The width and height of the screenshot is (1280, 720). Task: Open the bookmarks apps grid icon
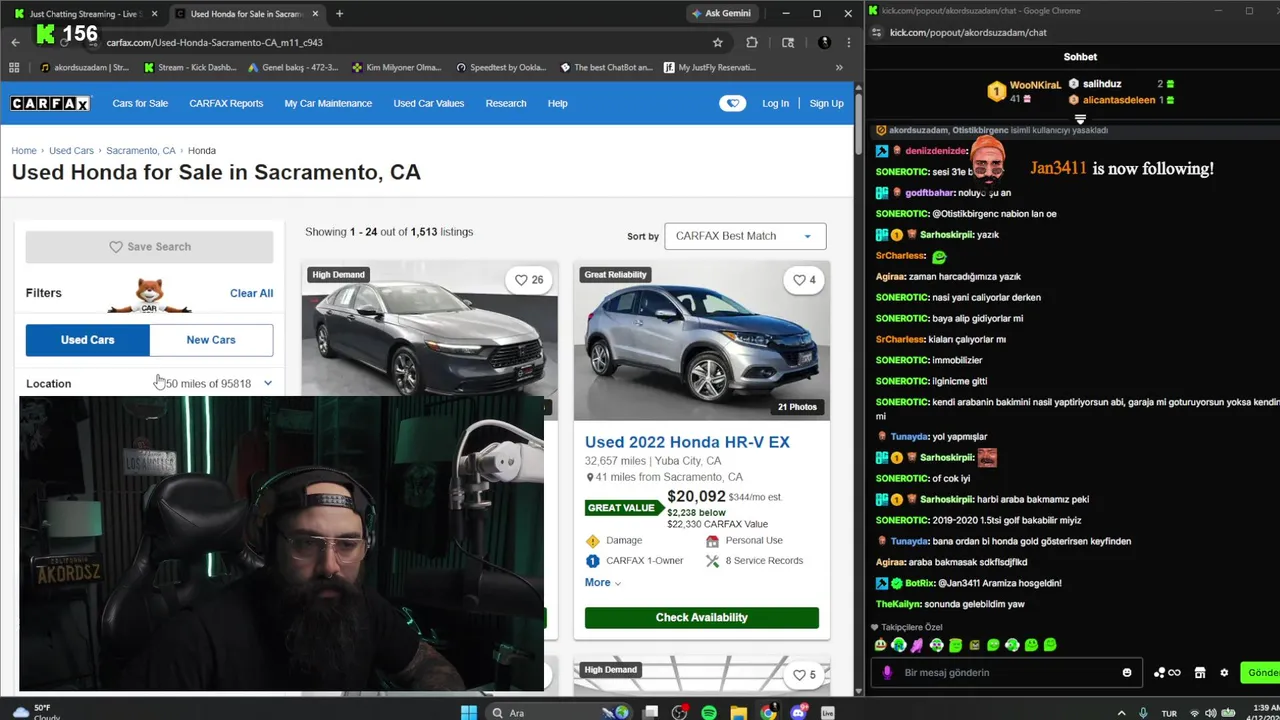[x=14, y=68]
